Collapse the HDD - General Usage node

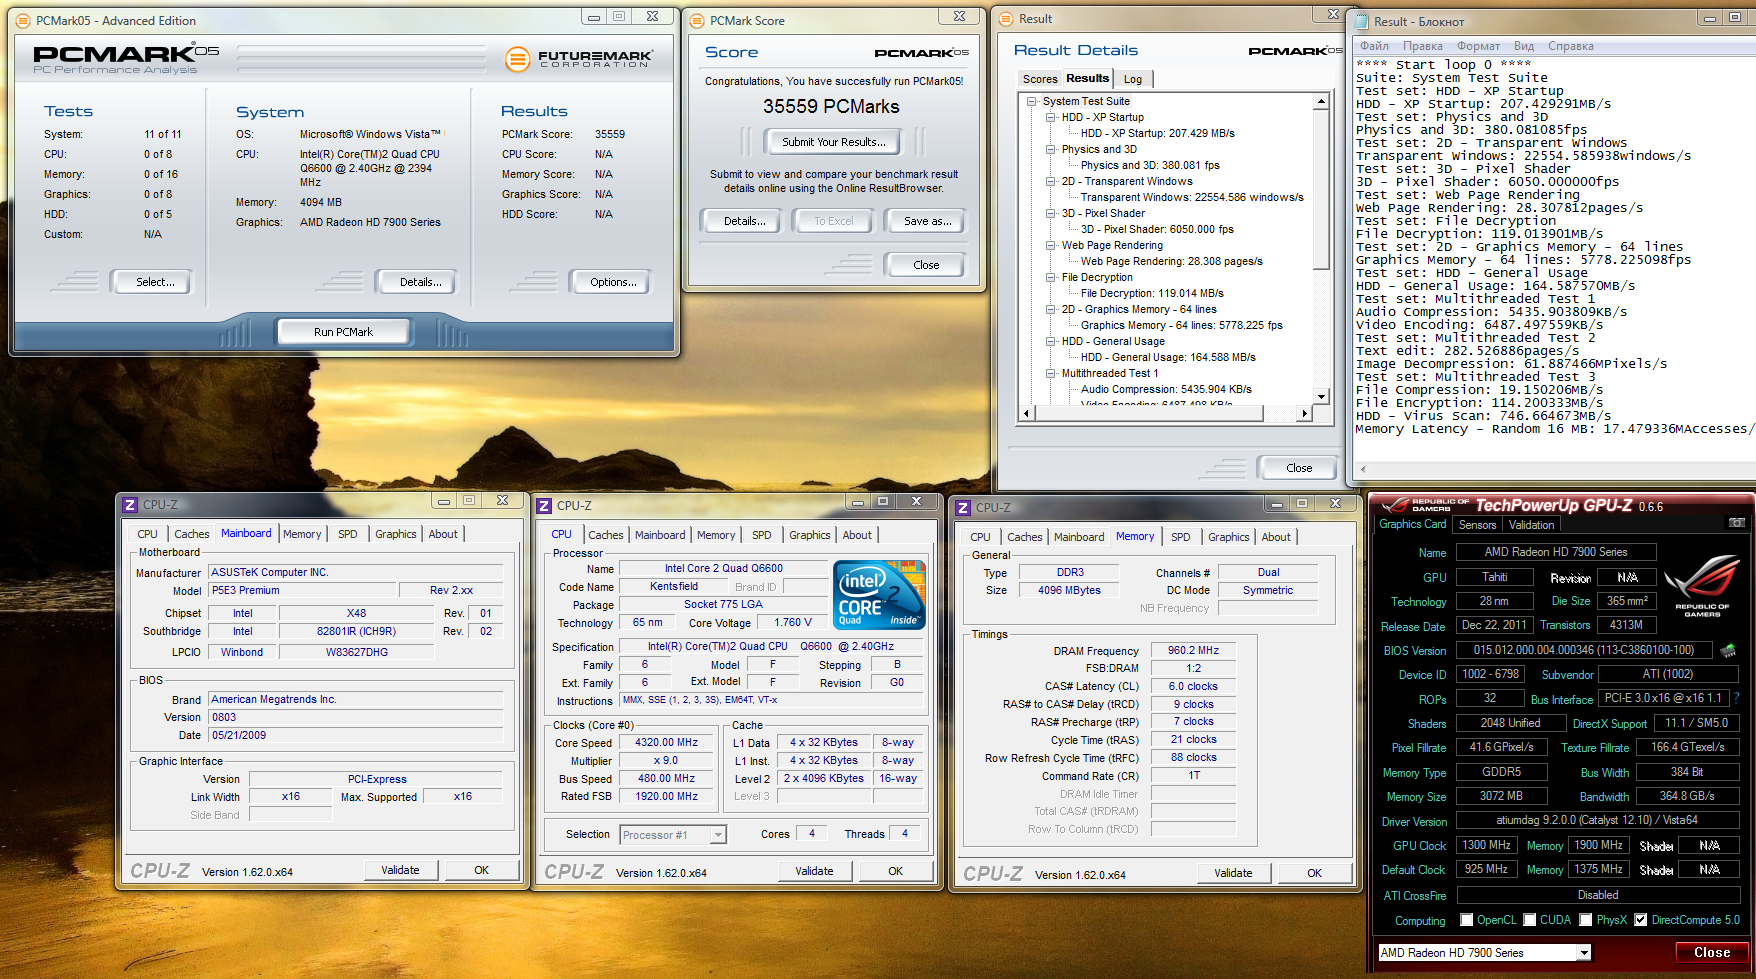[x=1051, y=341]
